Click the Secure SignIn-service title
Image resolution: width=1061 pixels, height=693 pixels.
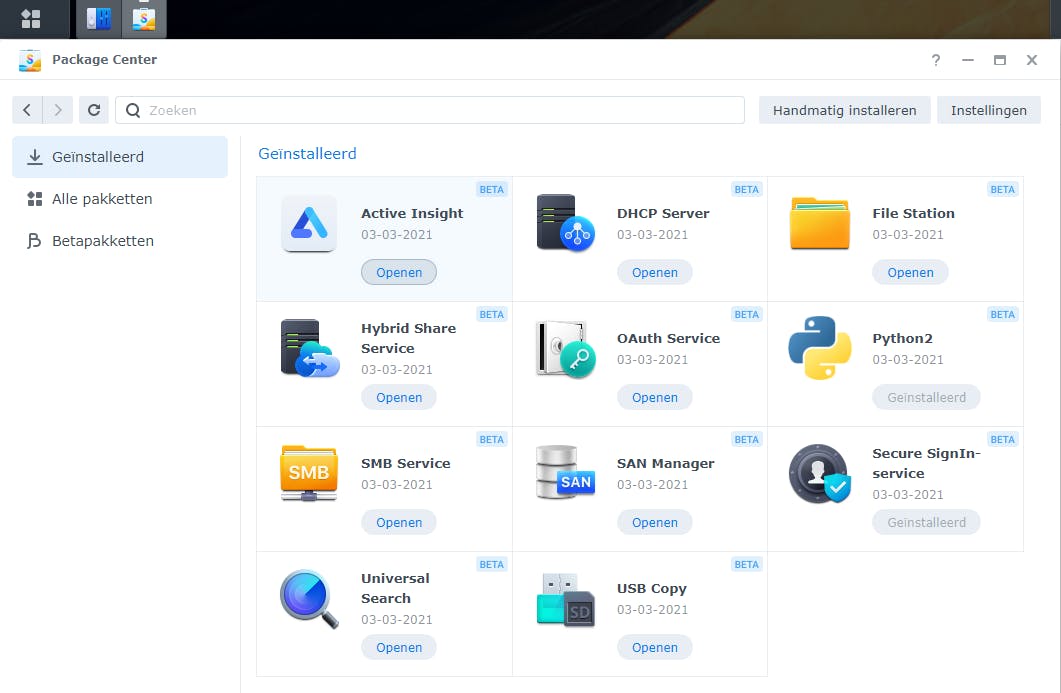[x=926, y=464]
